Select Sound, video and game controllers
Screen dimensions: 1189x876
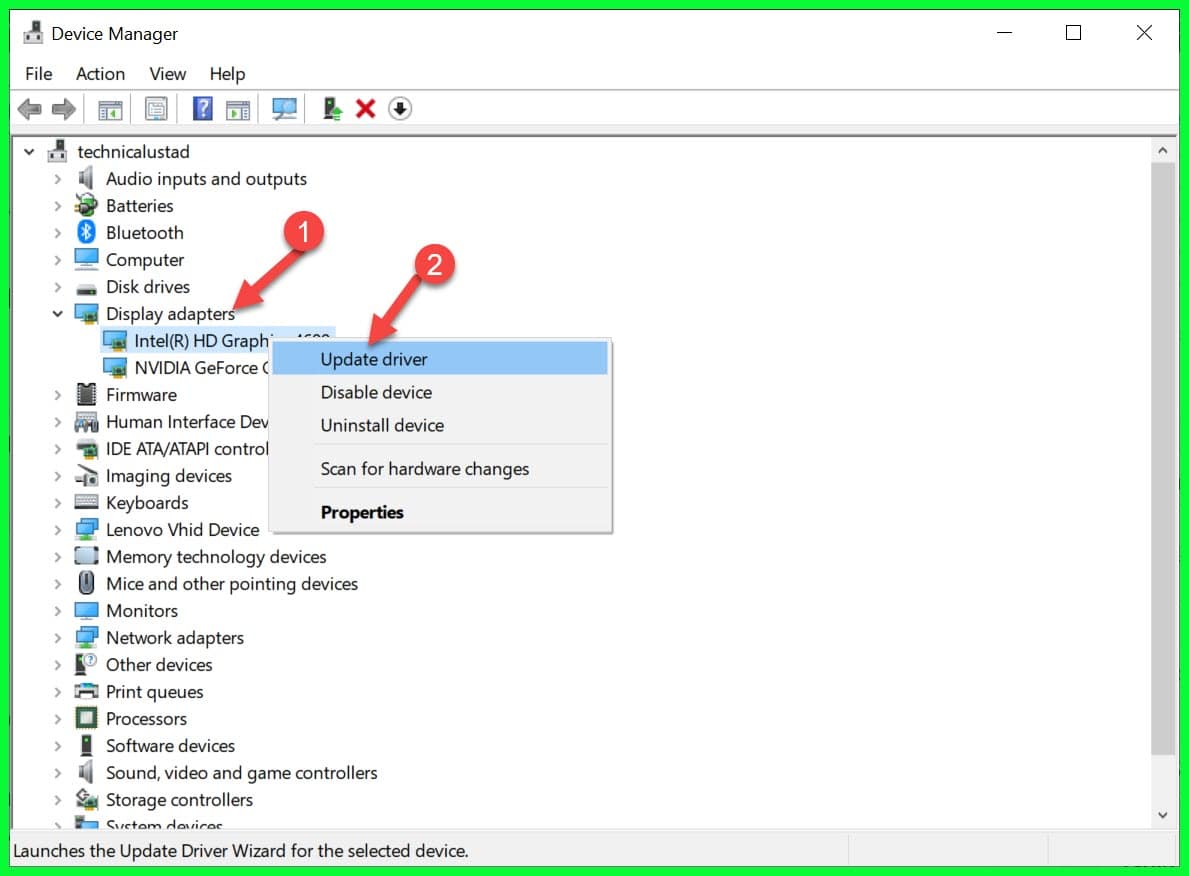click(x=241, y=773)
